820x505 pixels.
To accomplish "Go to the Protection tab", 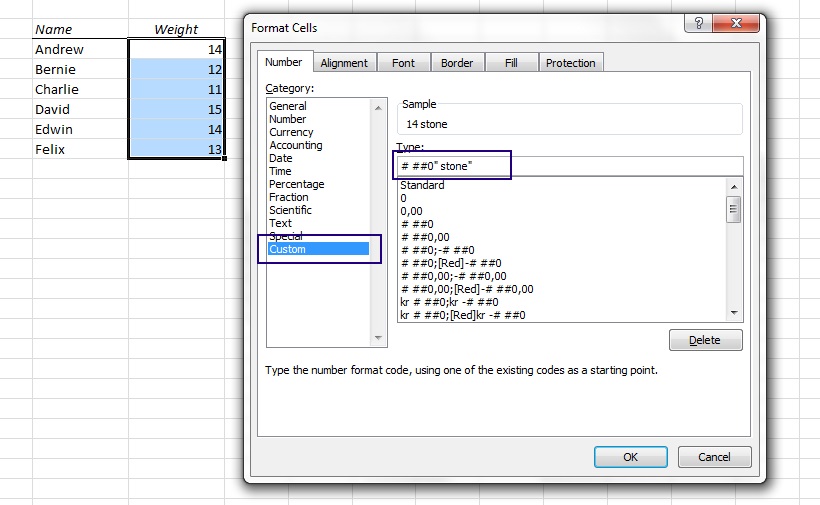I will tap(571, 63).
